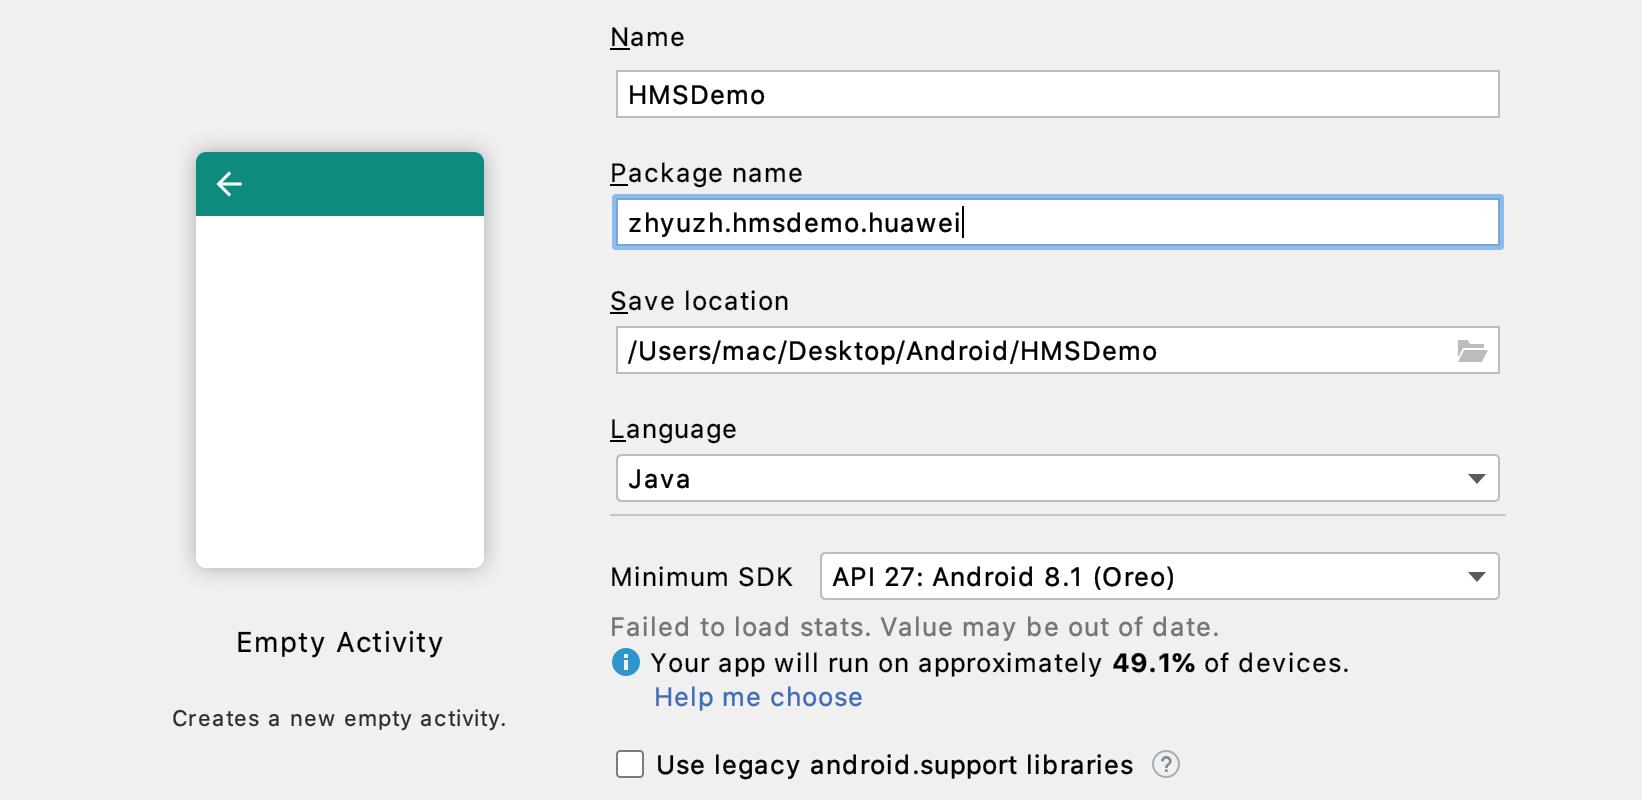Image resolution: width=1642 pixels, height=800 pixels.
Task: Click the Name field label
Action: pos(647,38)
